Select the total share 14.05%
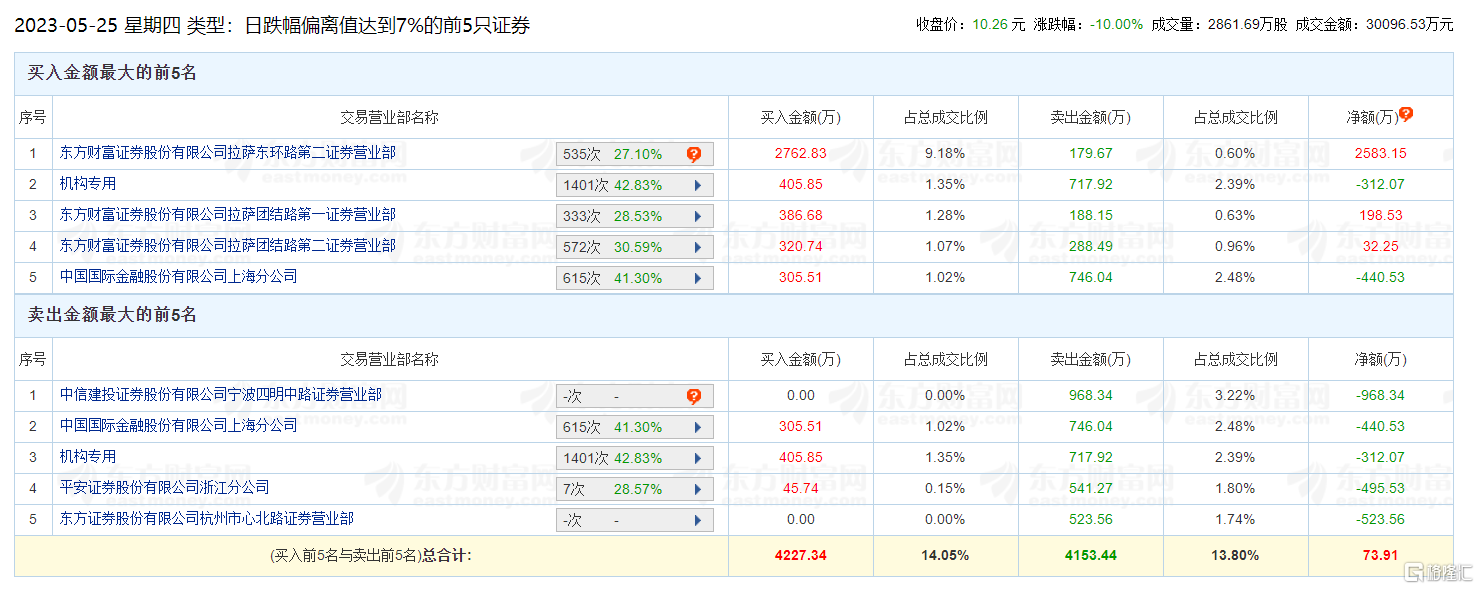Screen dimensions: 1479x589 pos(945,556)
